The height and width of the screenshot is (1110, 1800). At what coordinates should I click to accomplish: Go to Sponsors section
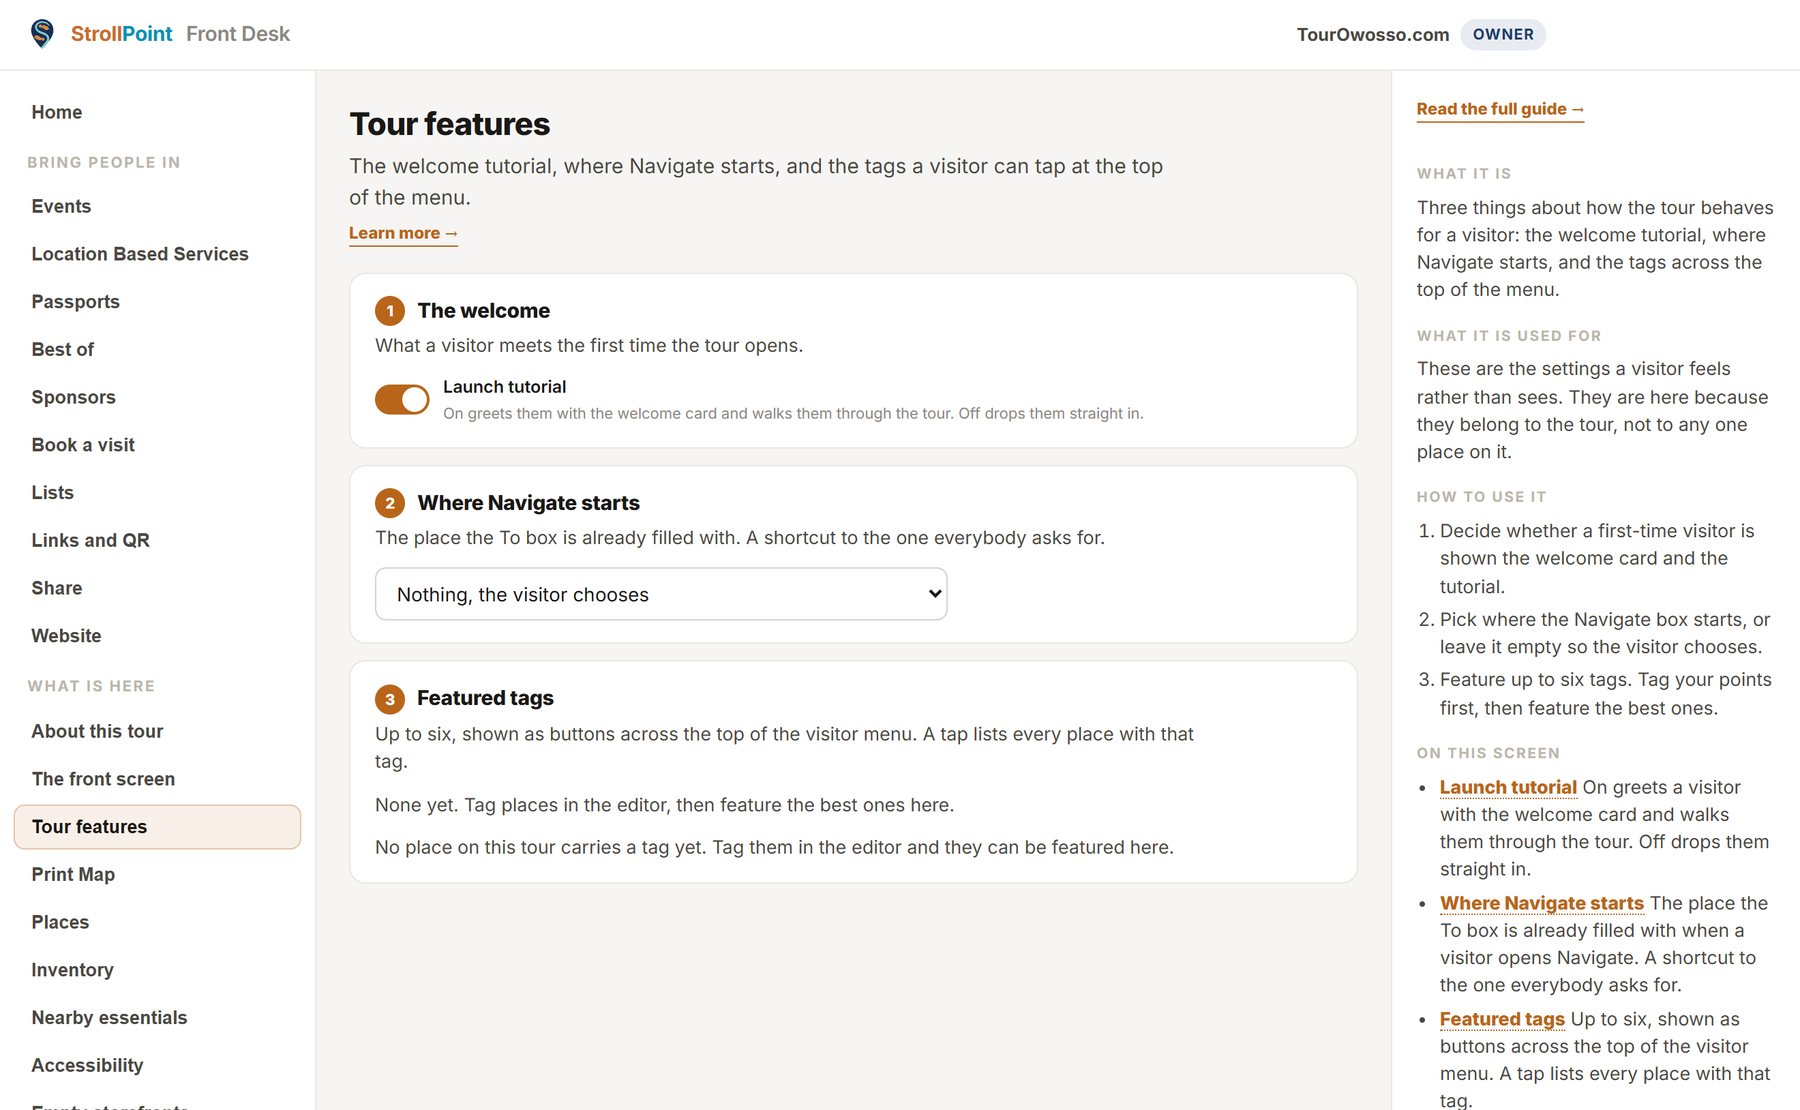[74, 397]
